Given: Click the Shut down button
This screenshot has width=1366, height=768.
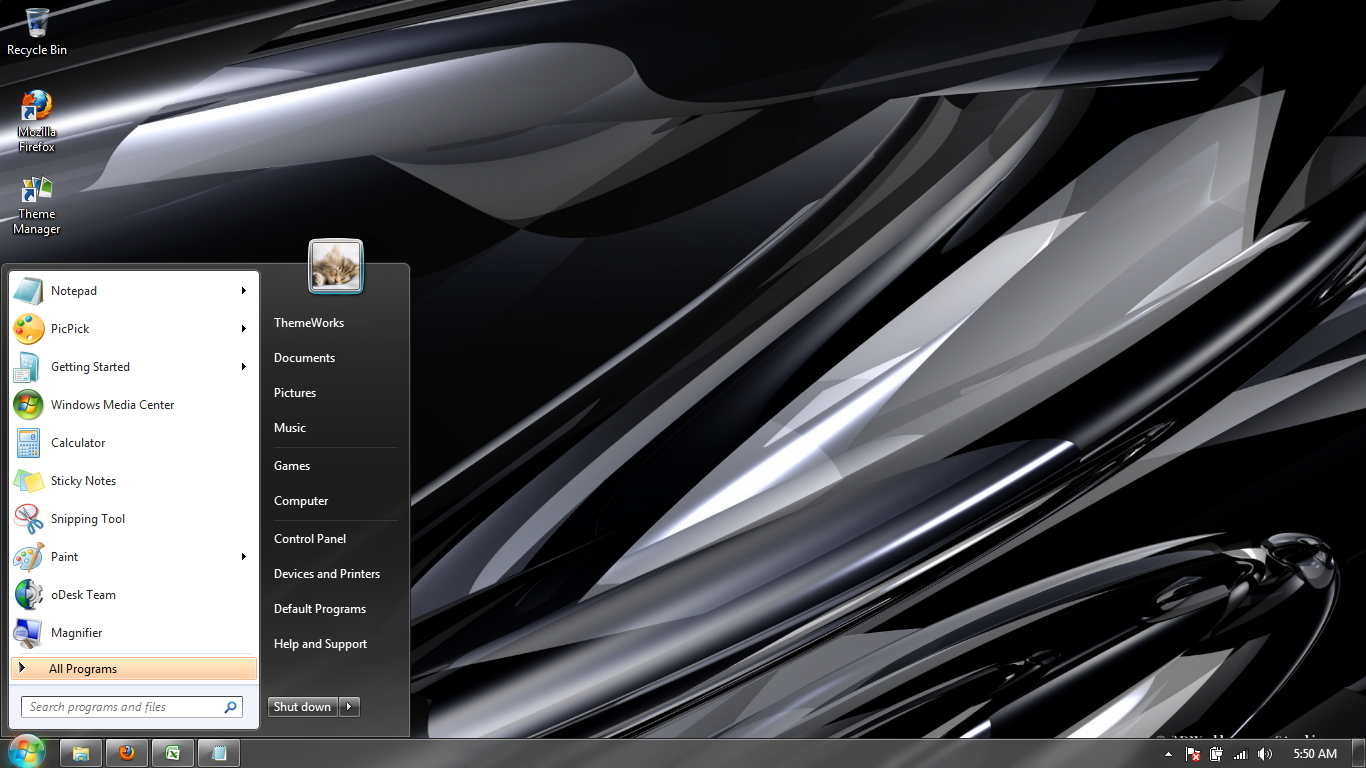Looking at the screenshot, I should click(303, 707).
